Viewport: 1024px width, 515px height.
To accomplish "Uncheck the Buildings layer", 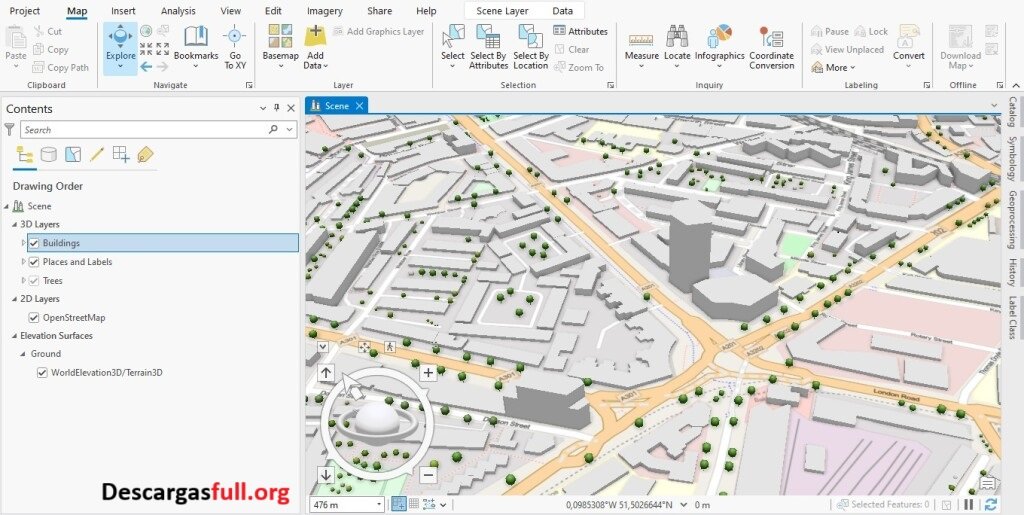I will click(34, 243).
